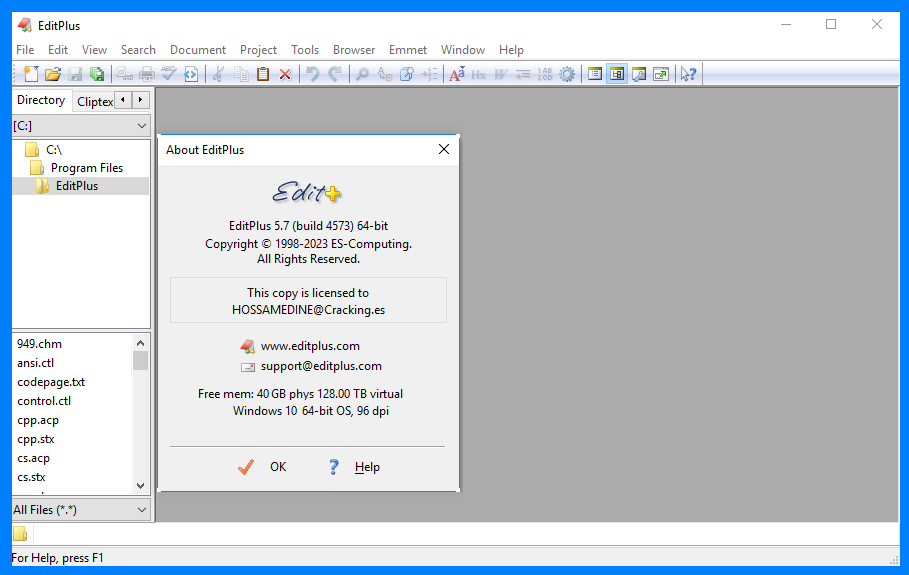Close the About EditPlus dialog
The image size is (909, 575).
[444, 150]
